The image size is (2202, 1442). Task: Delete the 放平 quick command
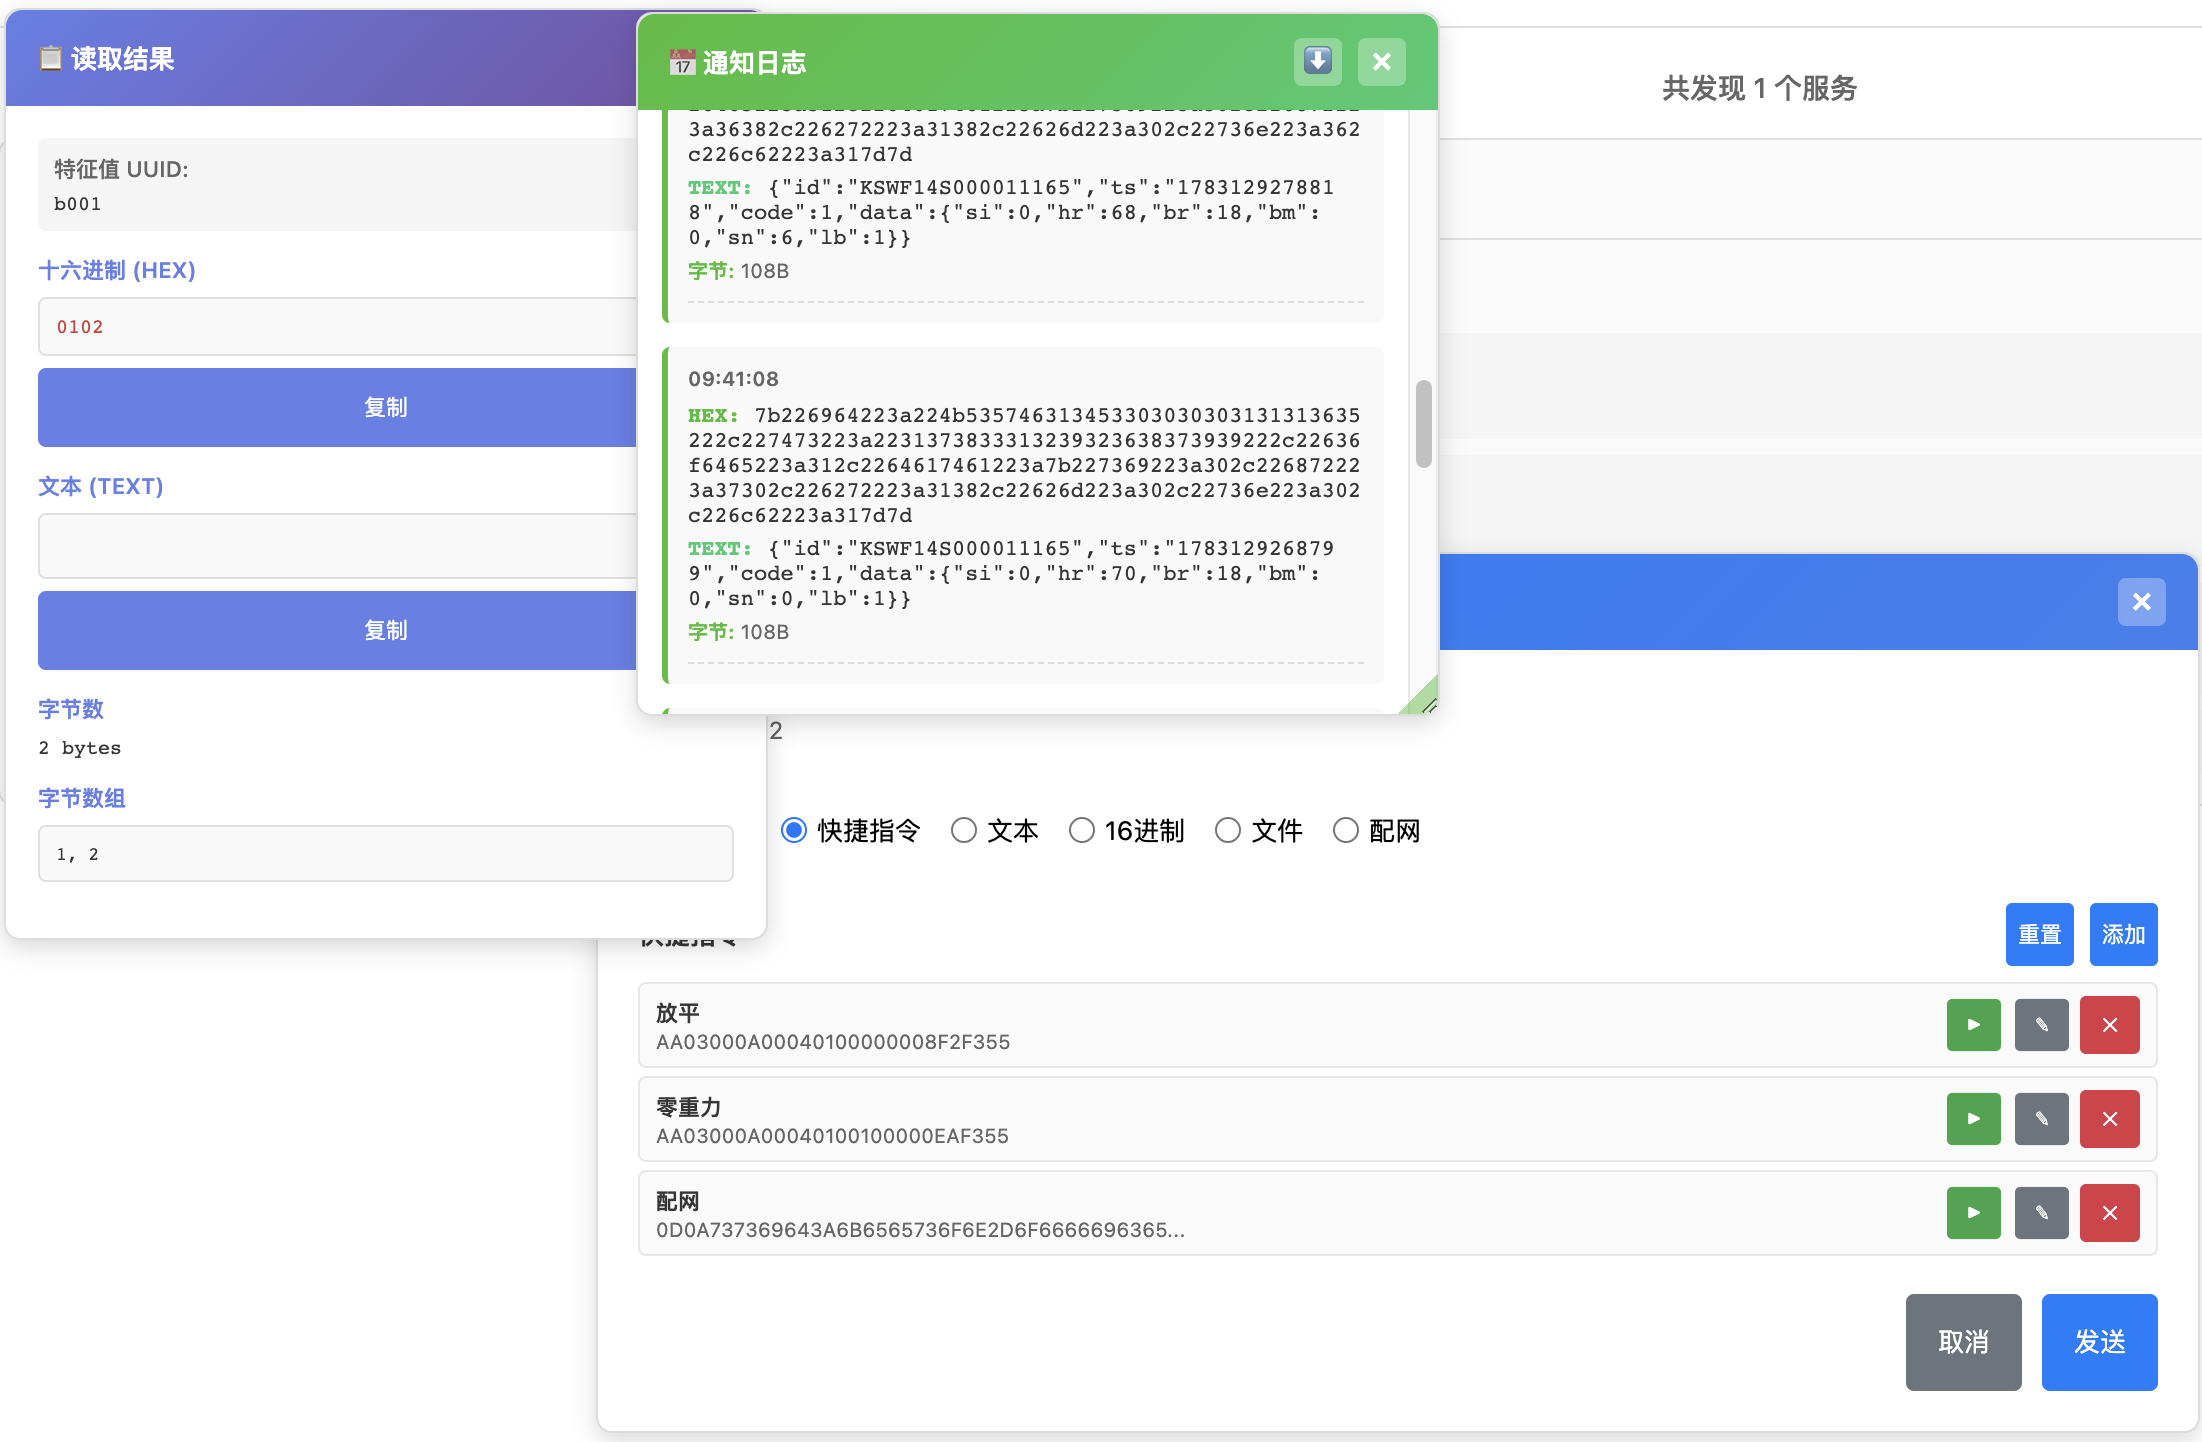coord(2109,1025)
